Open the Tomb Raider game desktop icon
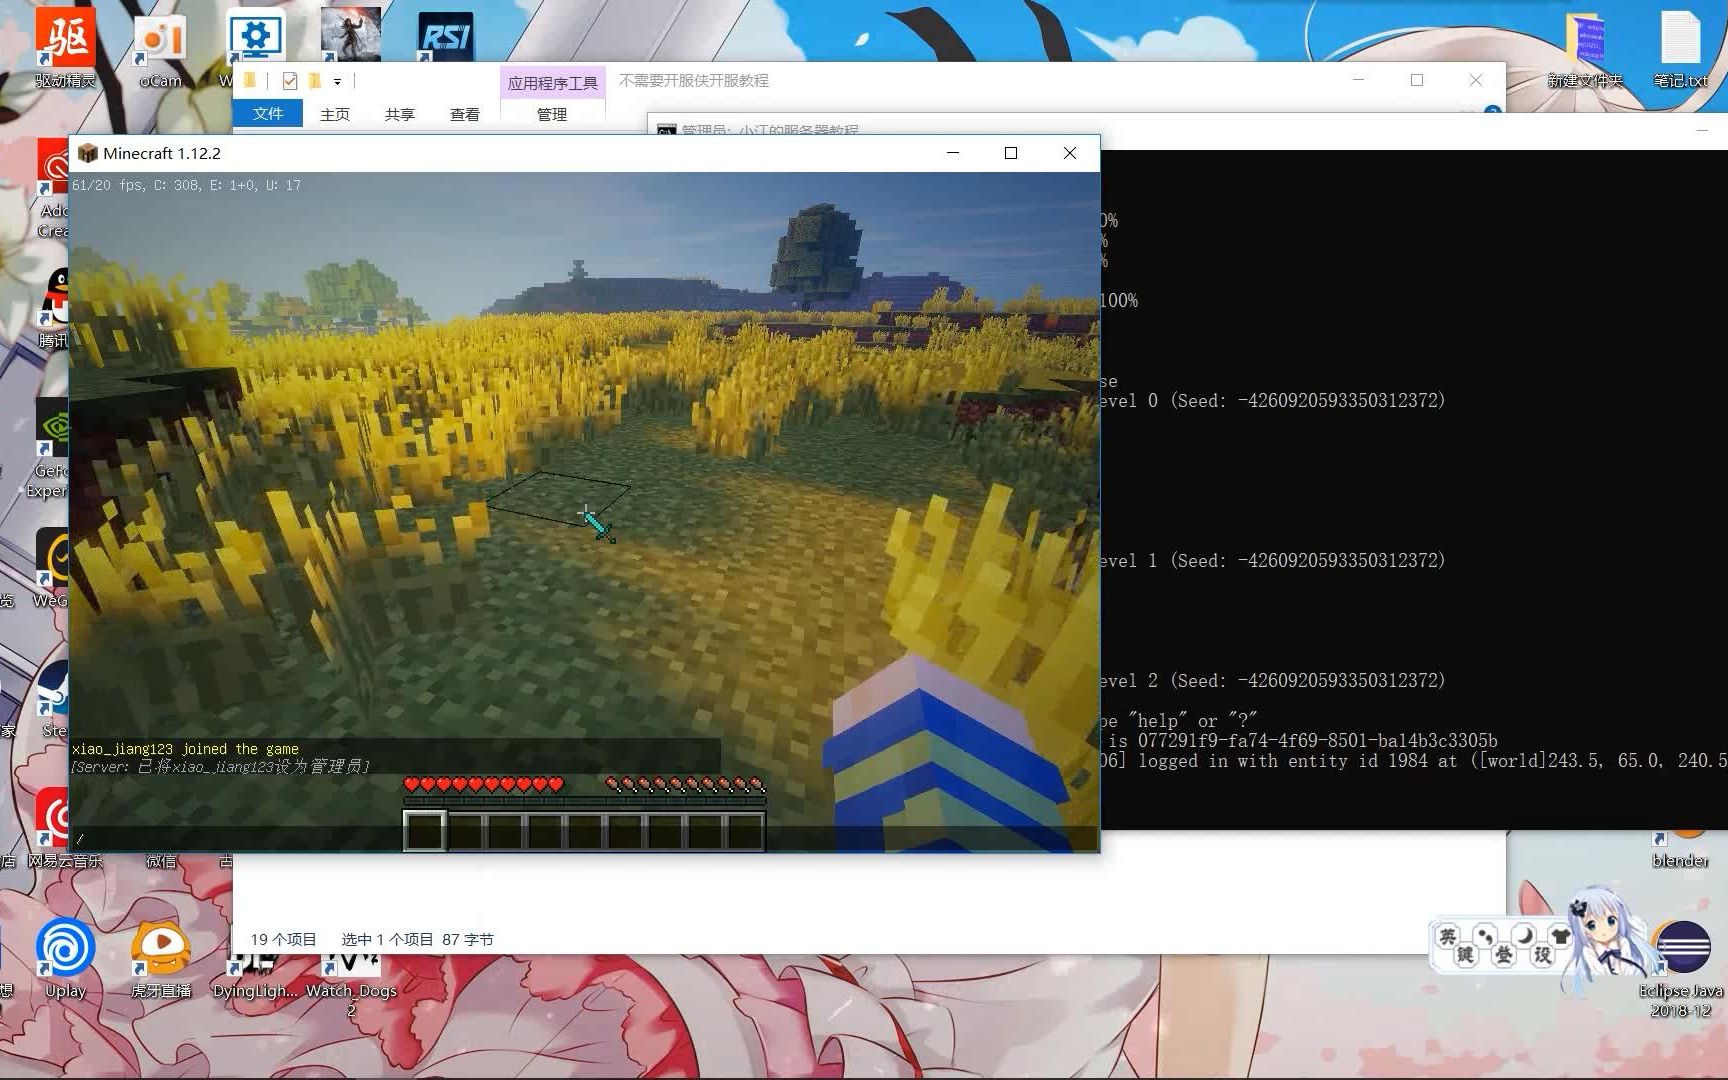The image size is (1728, 1080). [350, 34]
